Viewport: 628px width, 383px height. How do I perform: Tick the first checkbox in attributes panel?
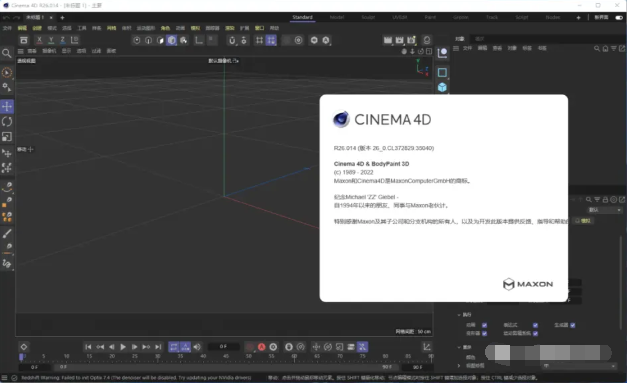pos(485,325)
